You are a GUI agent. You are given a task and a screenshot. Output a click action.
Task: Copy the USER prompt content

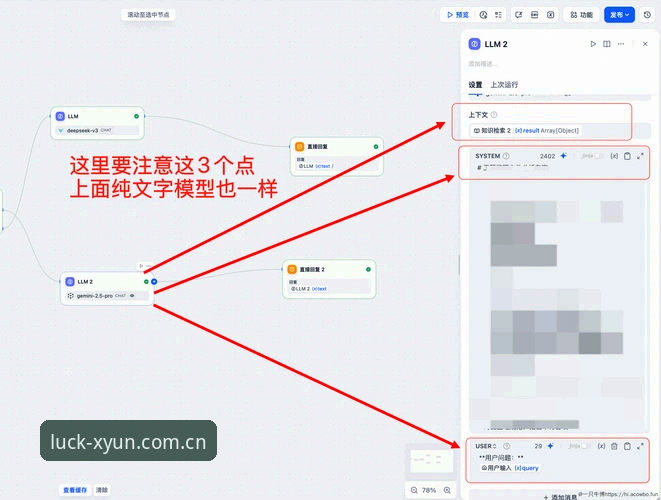point(627,446)
